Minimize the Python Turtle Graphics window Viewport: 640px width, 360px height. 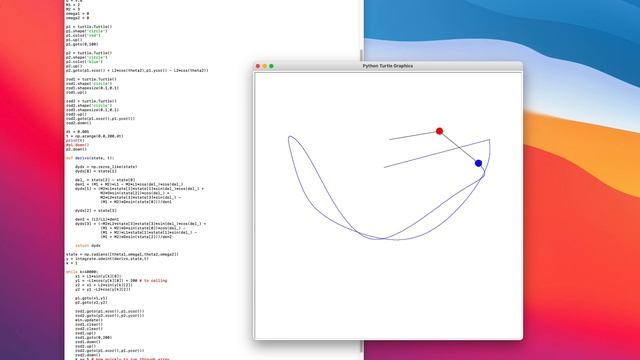pyautogui.click(x=264, y=66)
